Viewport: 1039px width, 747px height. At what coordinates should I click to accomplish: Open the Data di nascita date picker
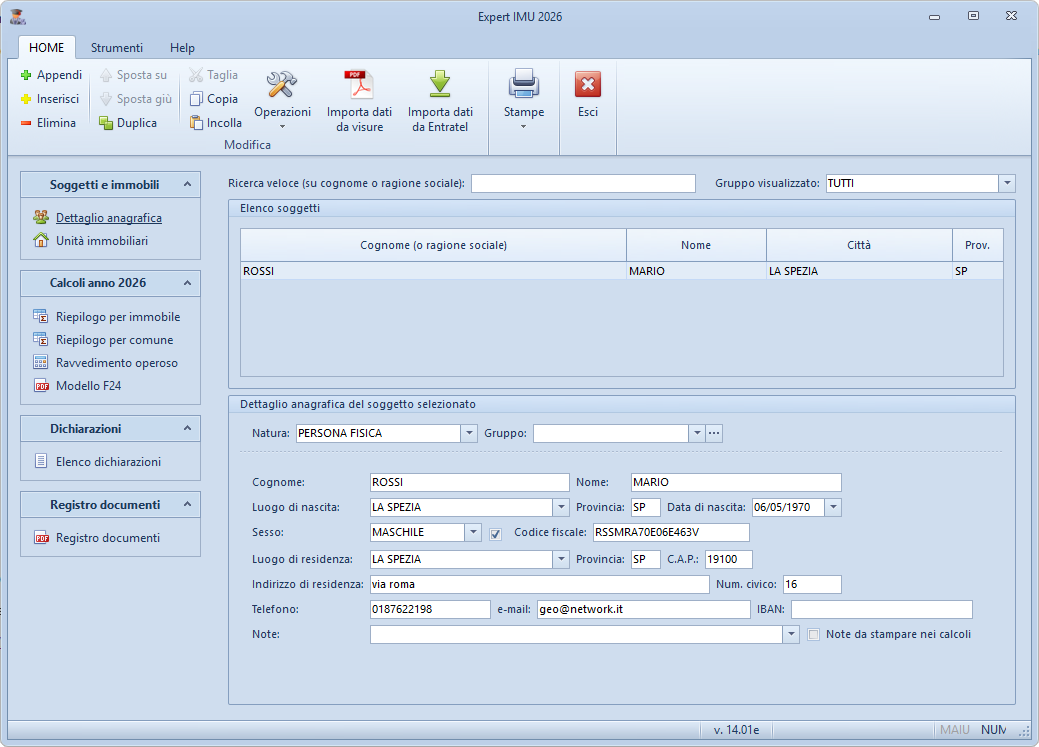pyautogui.click(x=833, y=508)
